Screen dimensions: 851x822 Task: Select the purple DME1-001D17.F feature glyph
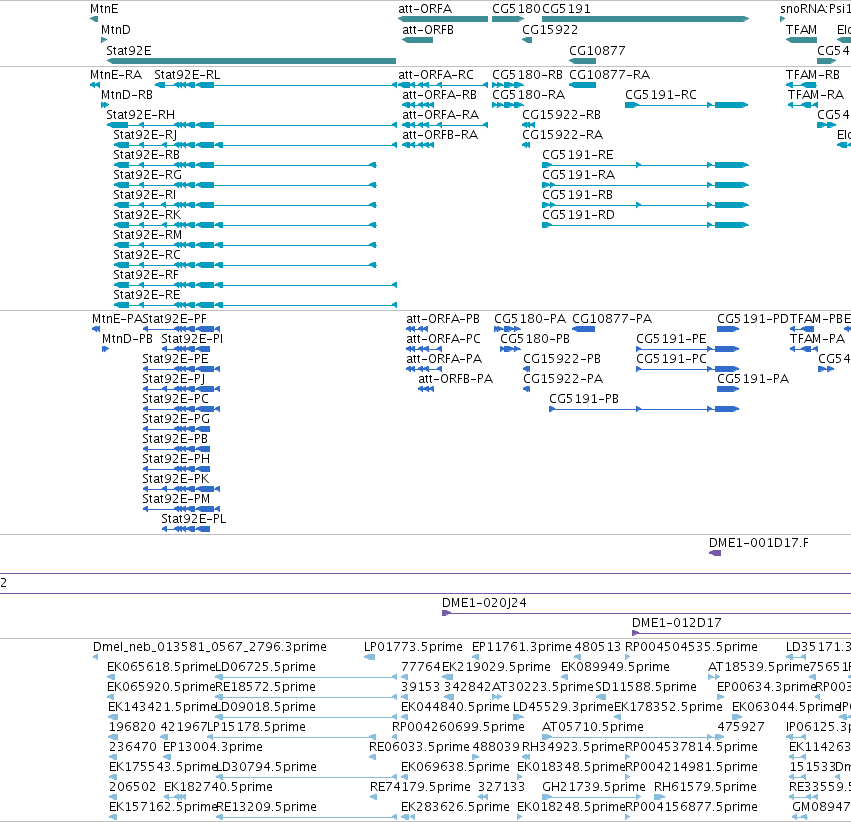715,553
